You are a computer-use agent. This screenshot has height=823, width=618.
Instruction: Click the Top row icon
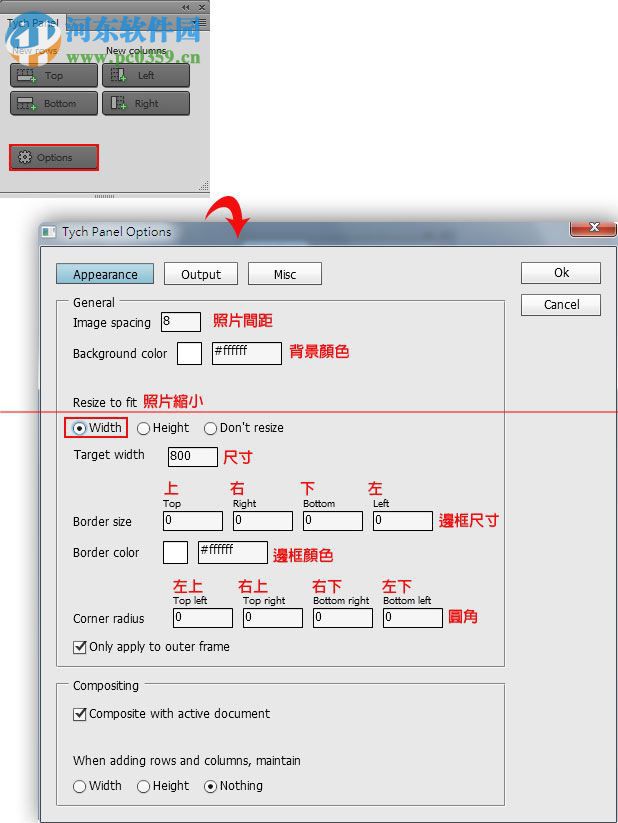coord(26,76)
